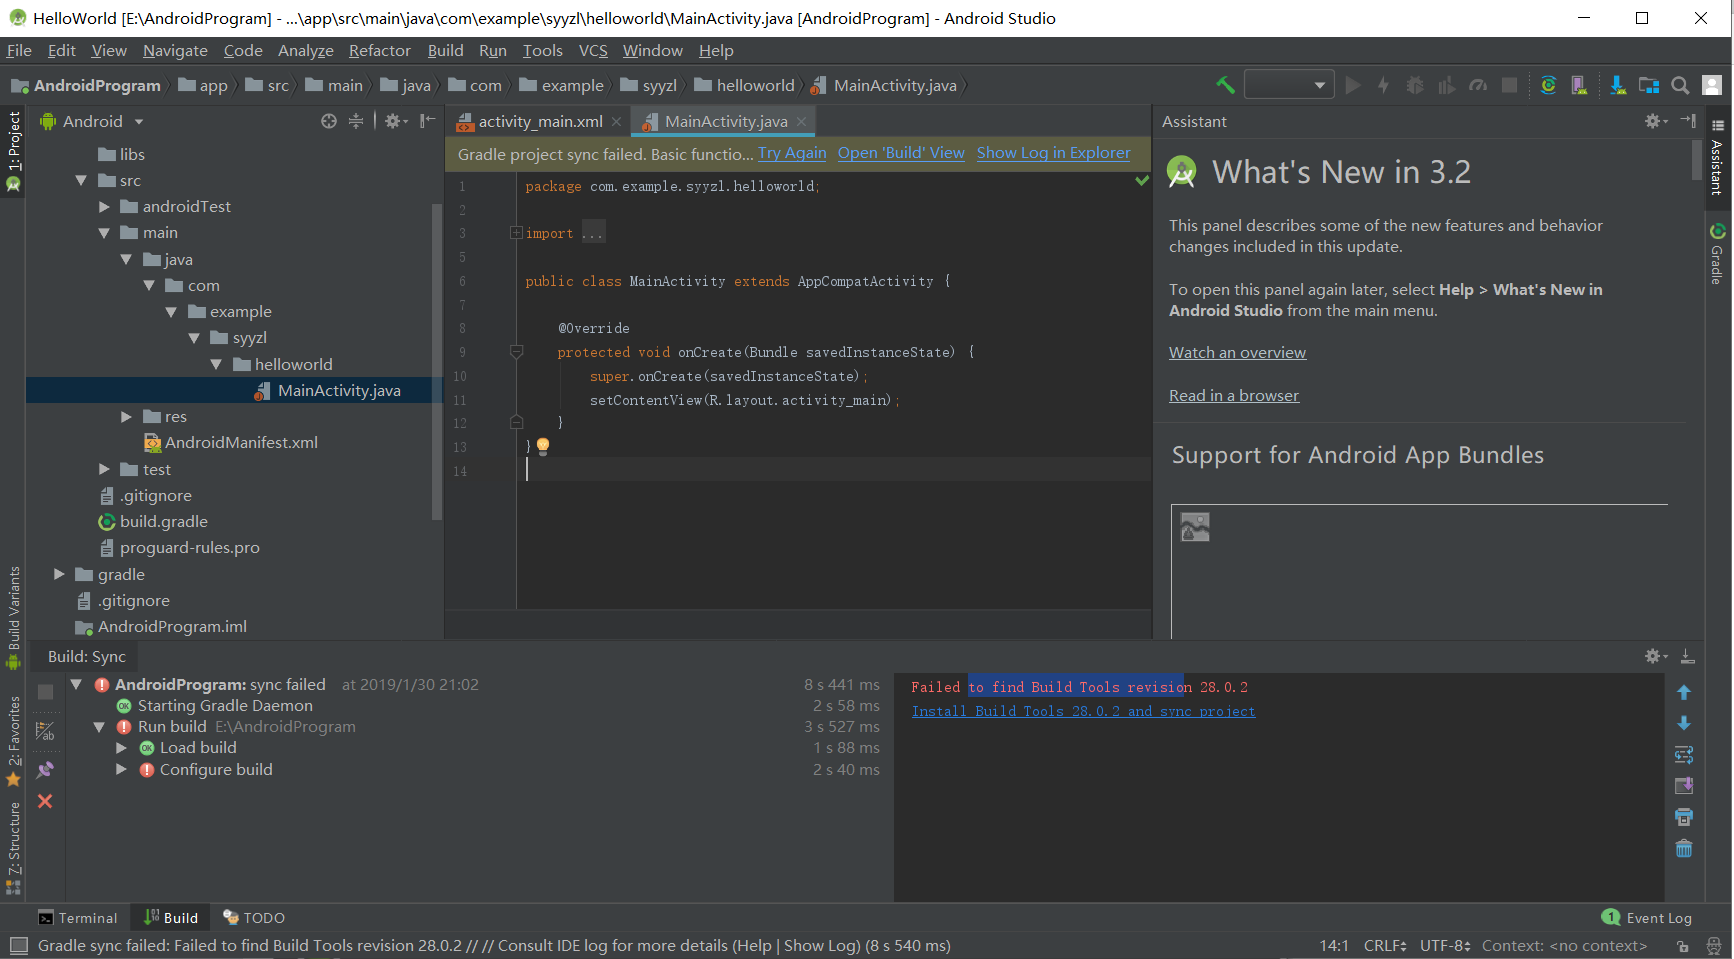The image size is (1734, 959).
Task: Click the Debug app bug icon
Action: coord(1415,85)
